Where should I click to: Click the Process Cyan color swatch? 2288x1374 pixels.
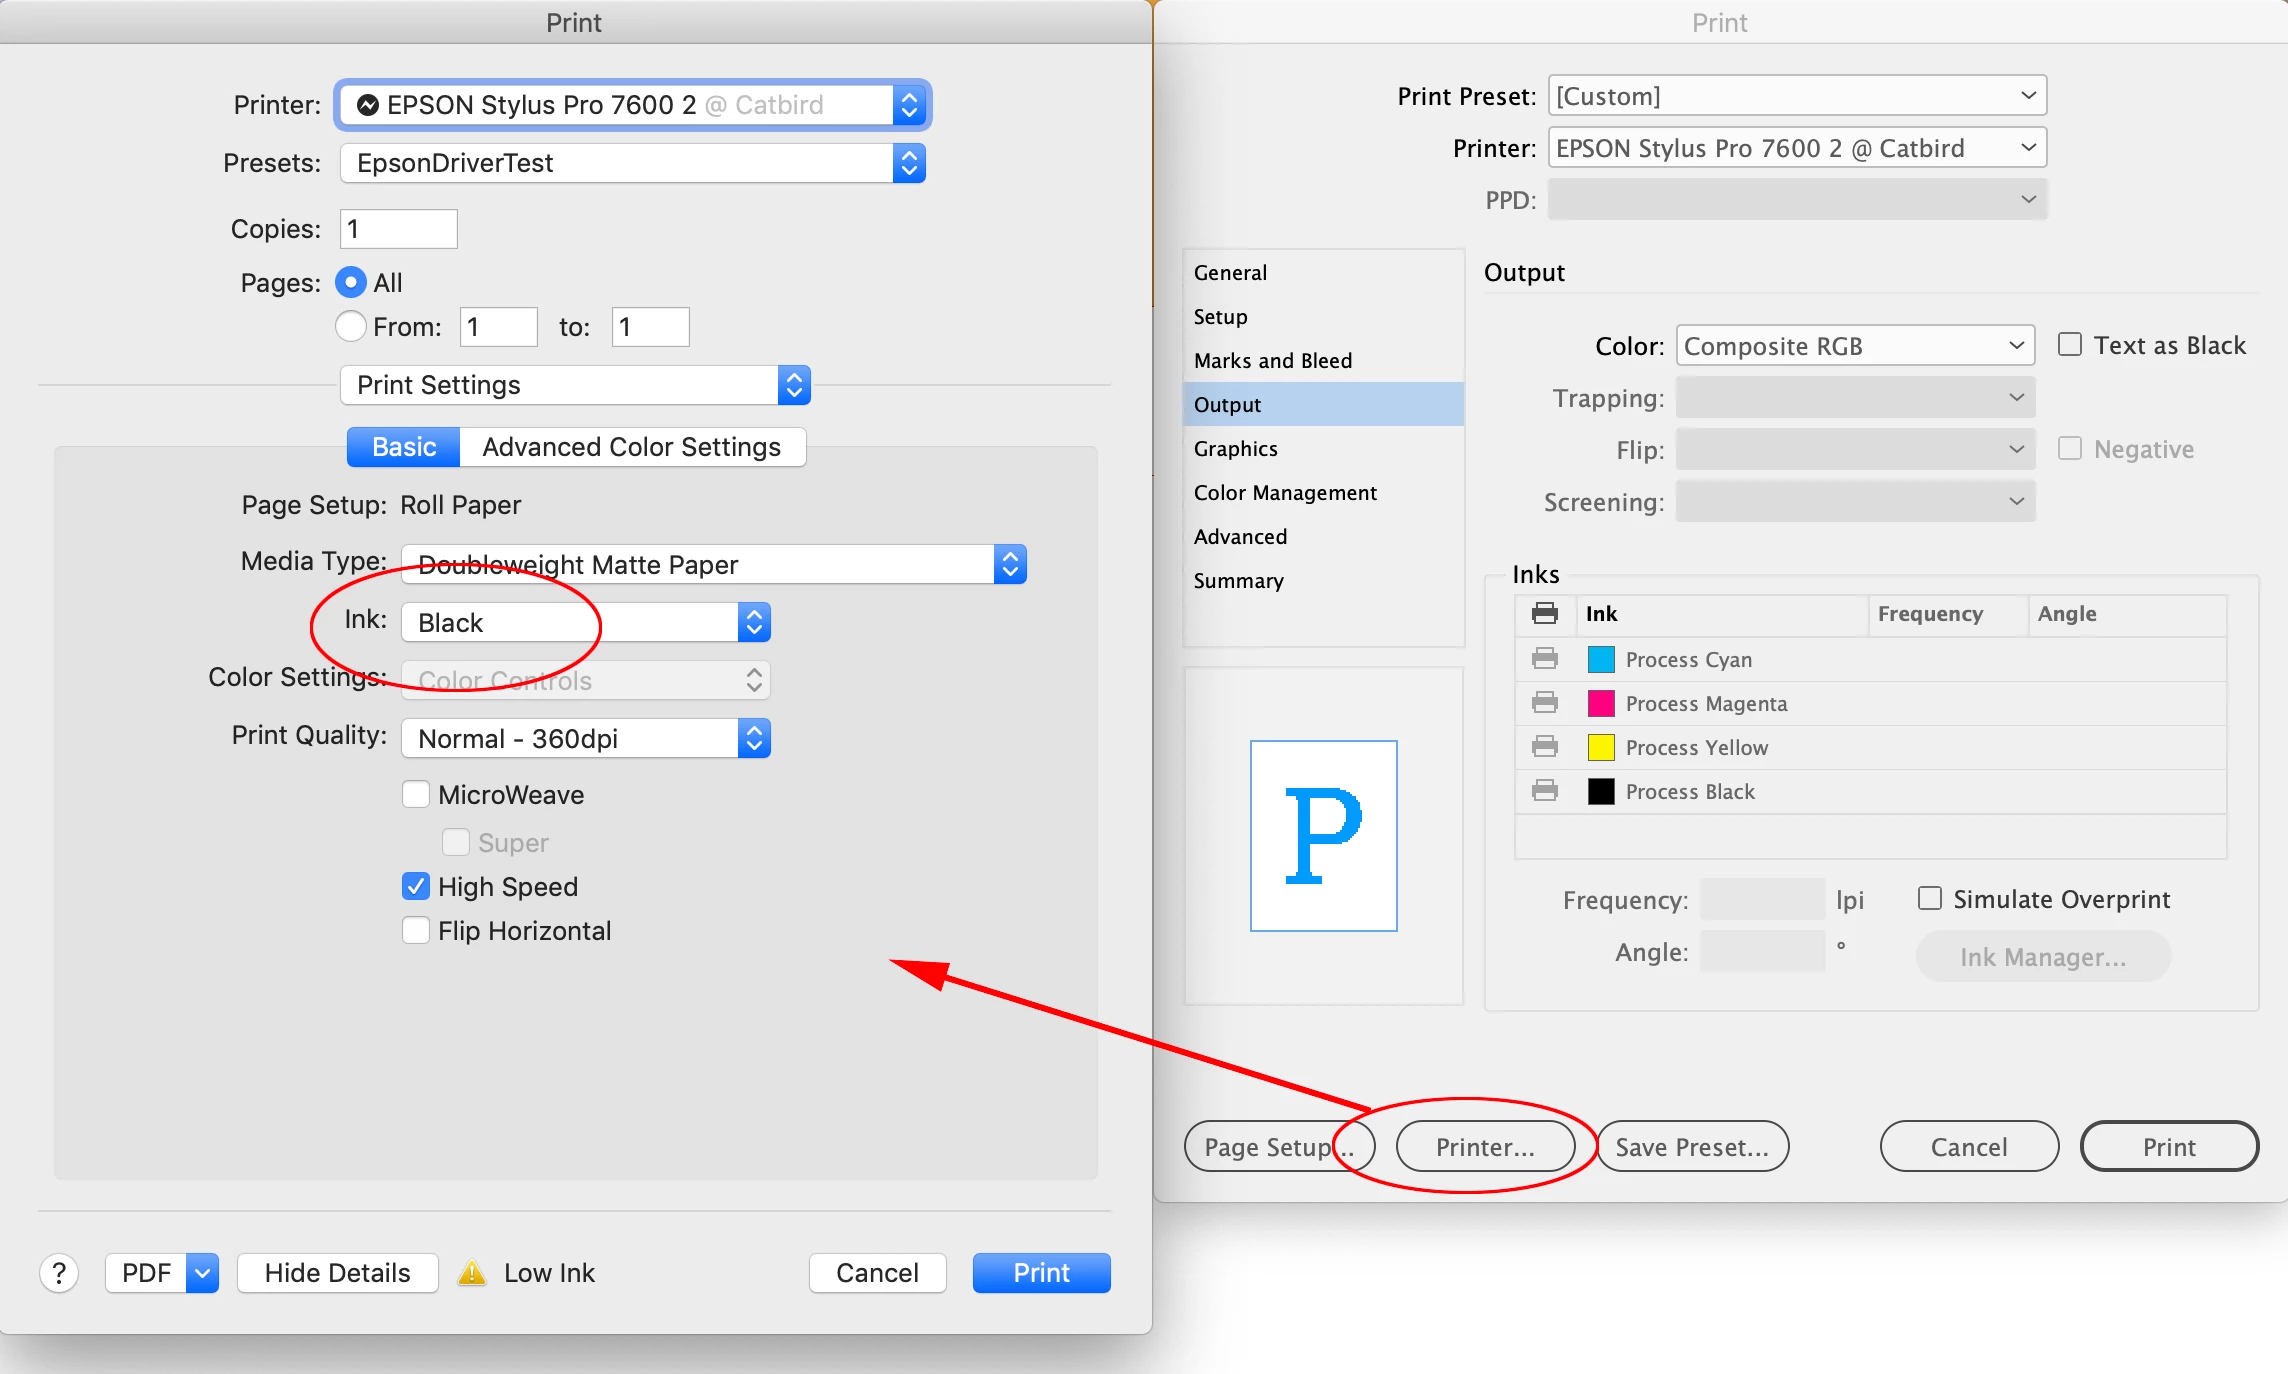(x=1601, y=659)
